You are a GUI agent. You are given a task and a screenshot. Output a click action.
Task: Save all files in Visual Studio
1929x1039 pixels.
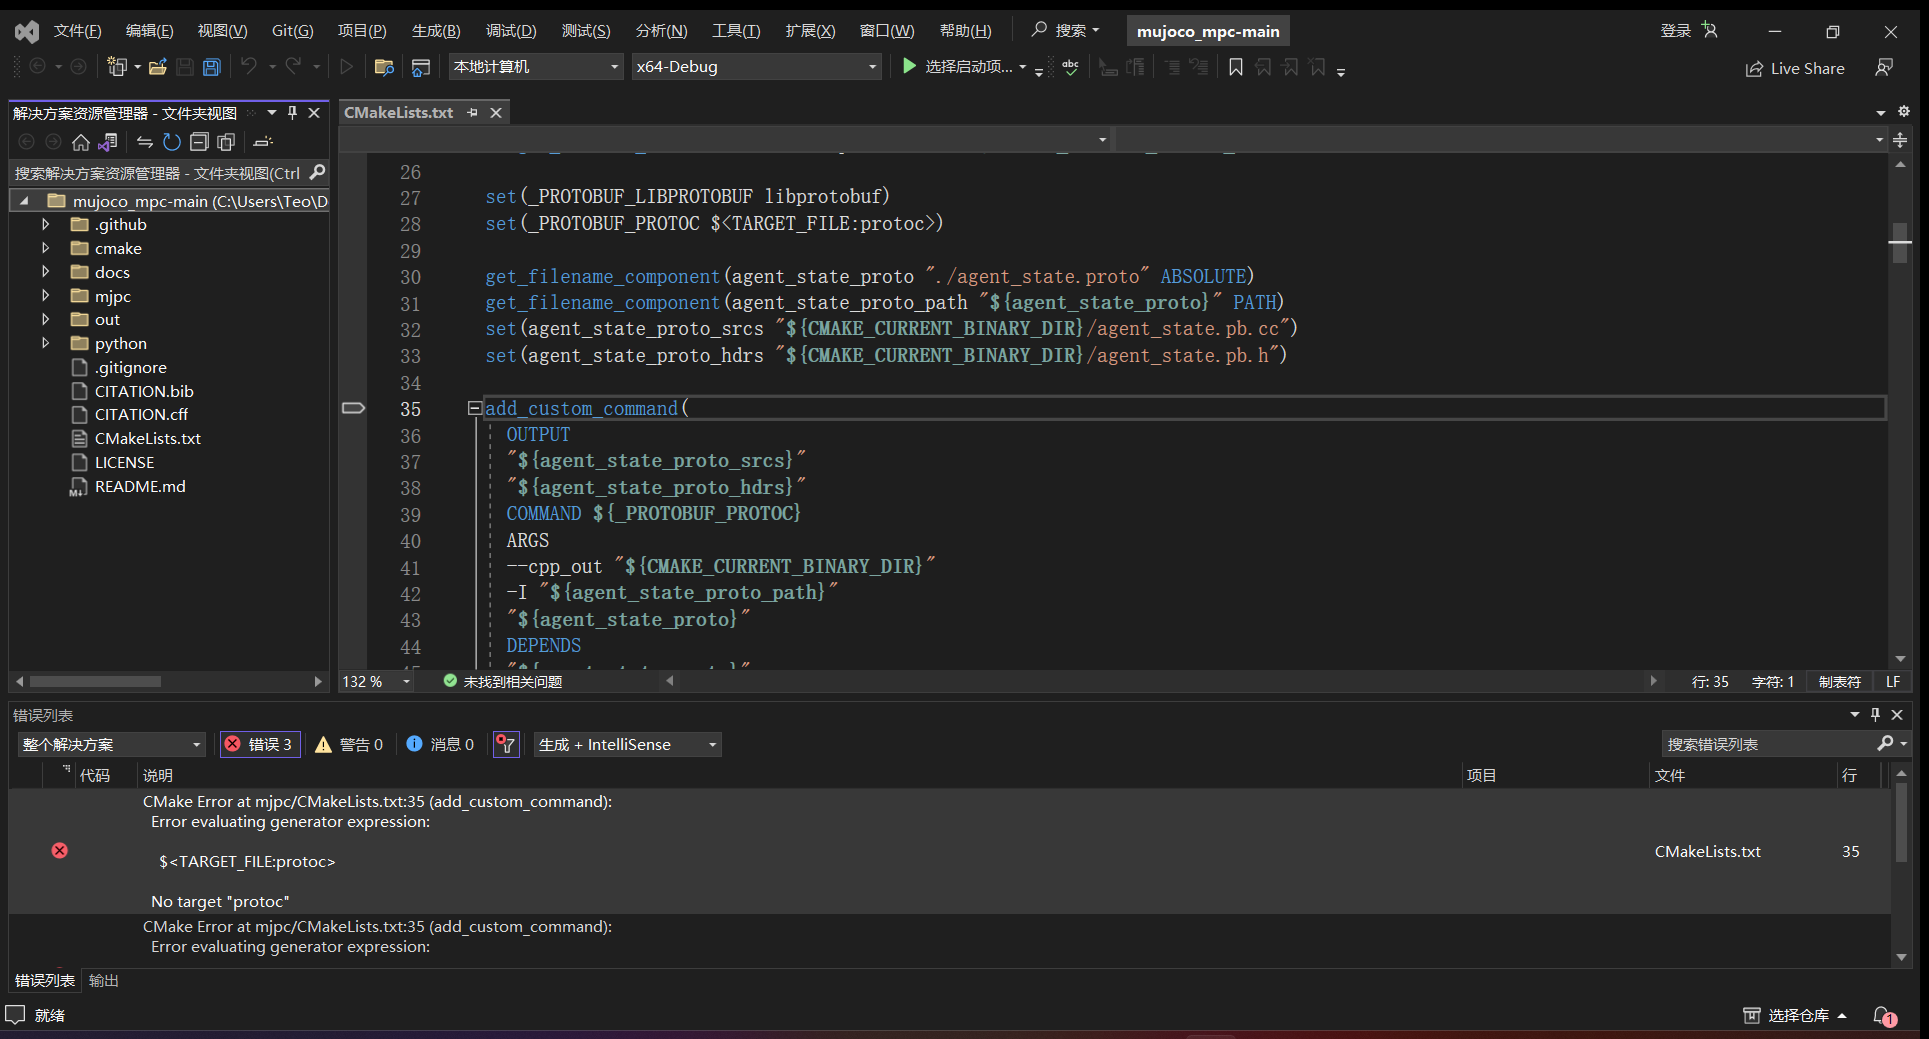pos(211,66)
